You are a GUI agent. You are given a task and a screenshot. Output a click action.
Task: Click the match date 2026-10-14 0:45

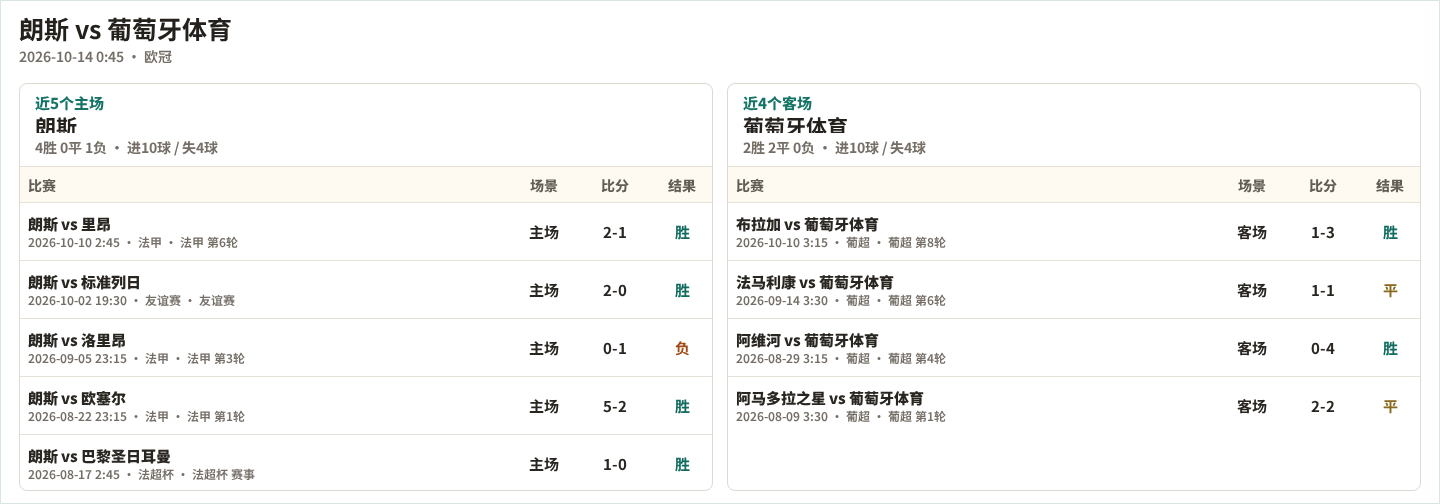(x=71, y=57)
